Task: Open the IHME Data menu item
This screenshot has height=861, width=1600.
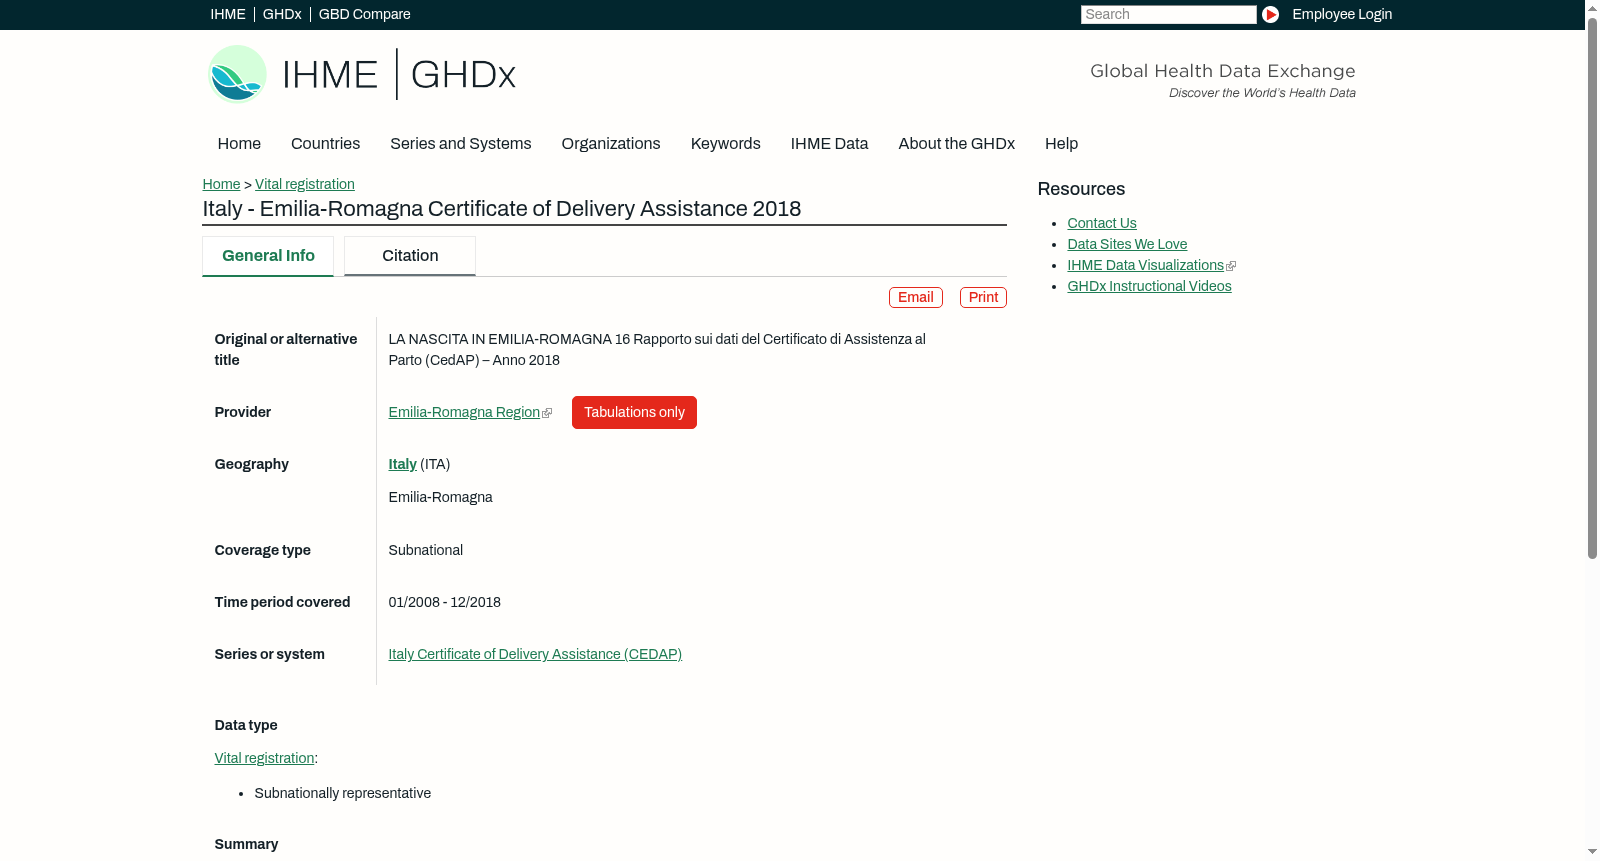Action: [829, 144]
